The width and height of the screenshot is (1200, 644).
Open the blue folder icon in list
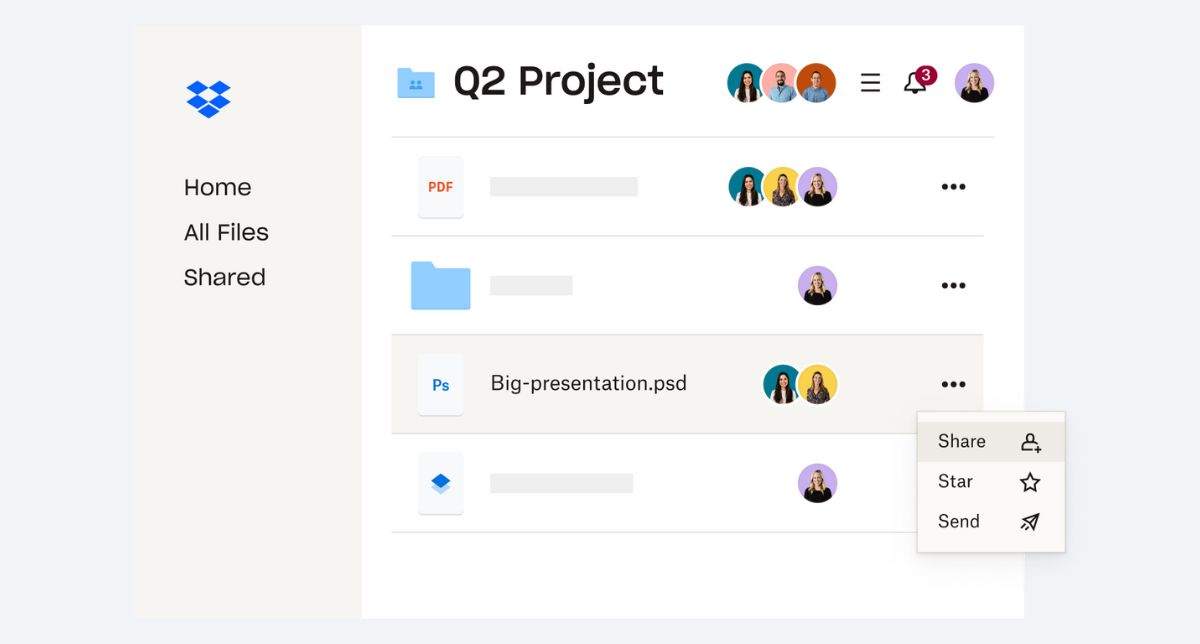pos(440,285)
